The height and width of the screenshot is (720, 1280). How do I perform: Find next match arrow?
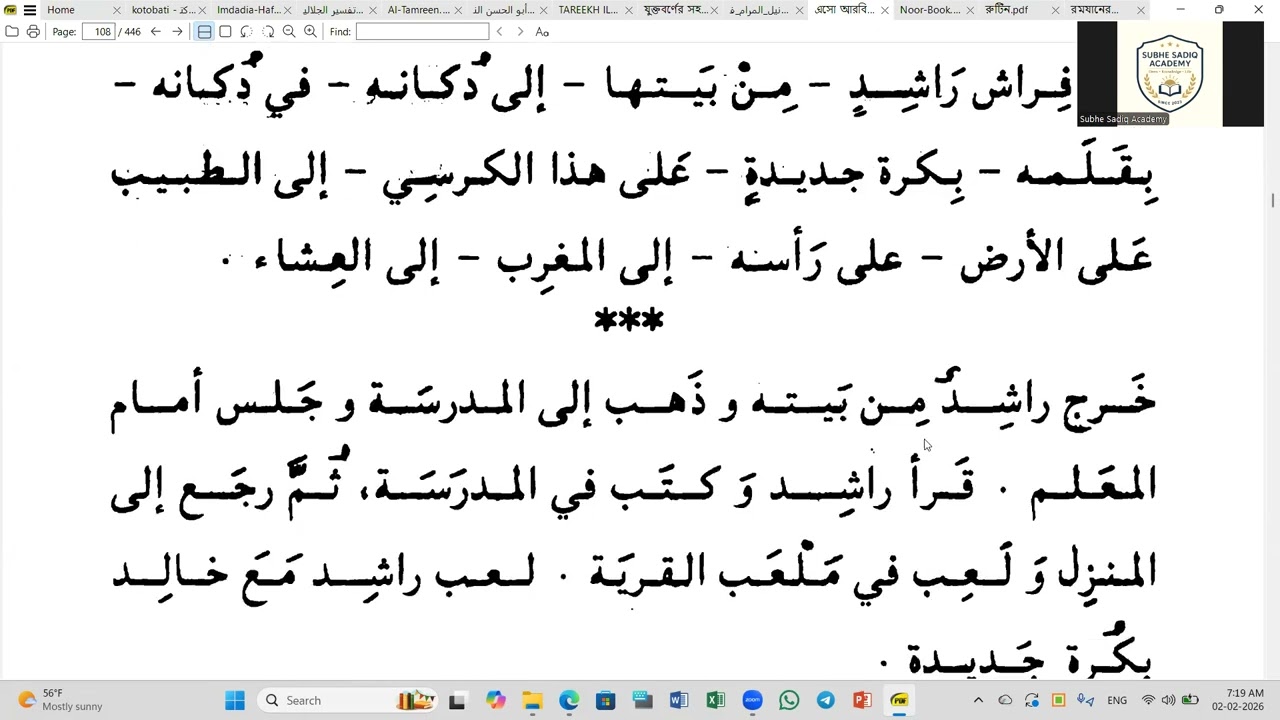520,32
